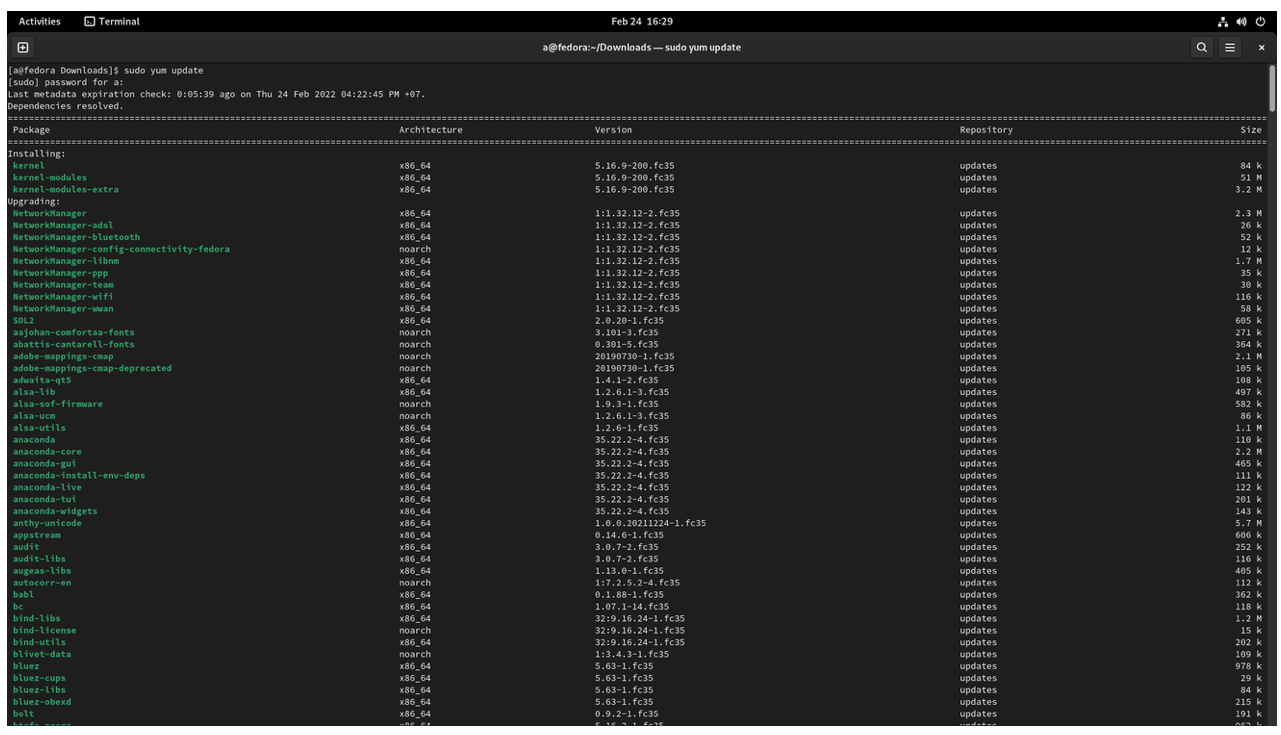Select the kernel-modules package name

(x=50, y=178)
